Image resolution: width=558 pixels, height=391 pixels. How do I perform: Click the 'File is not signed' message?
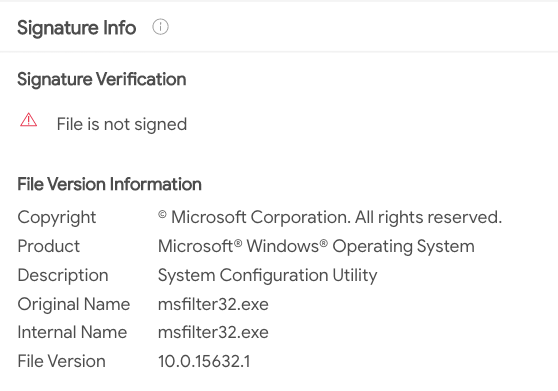click(122, 125)
